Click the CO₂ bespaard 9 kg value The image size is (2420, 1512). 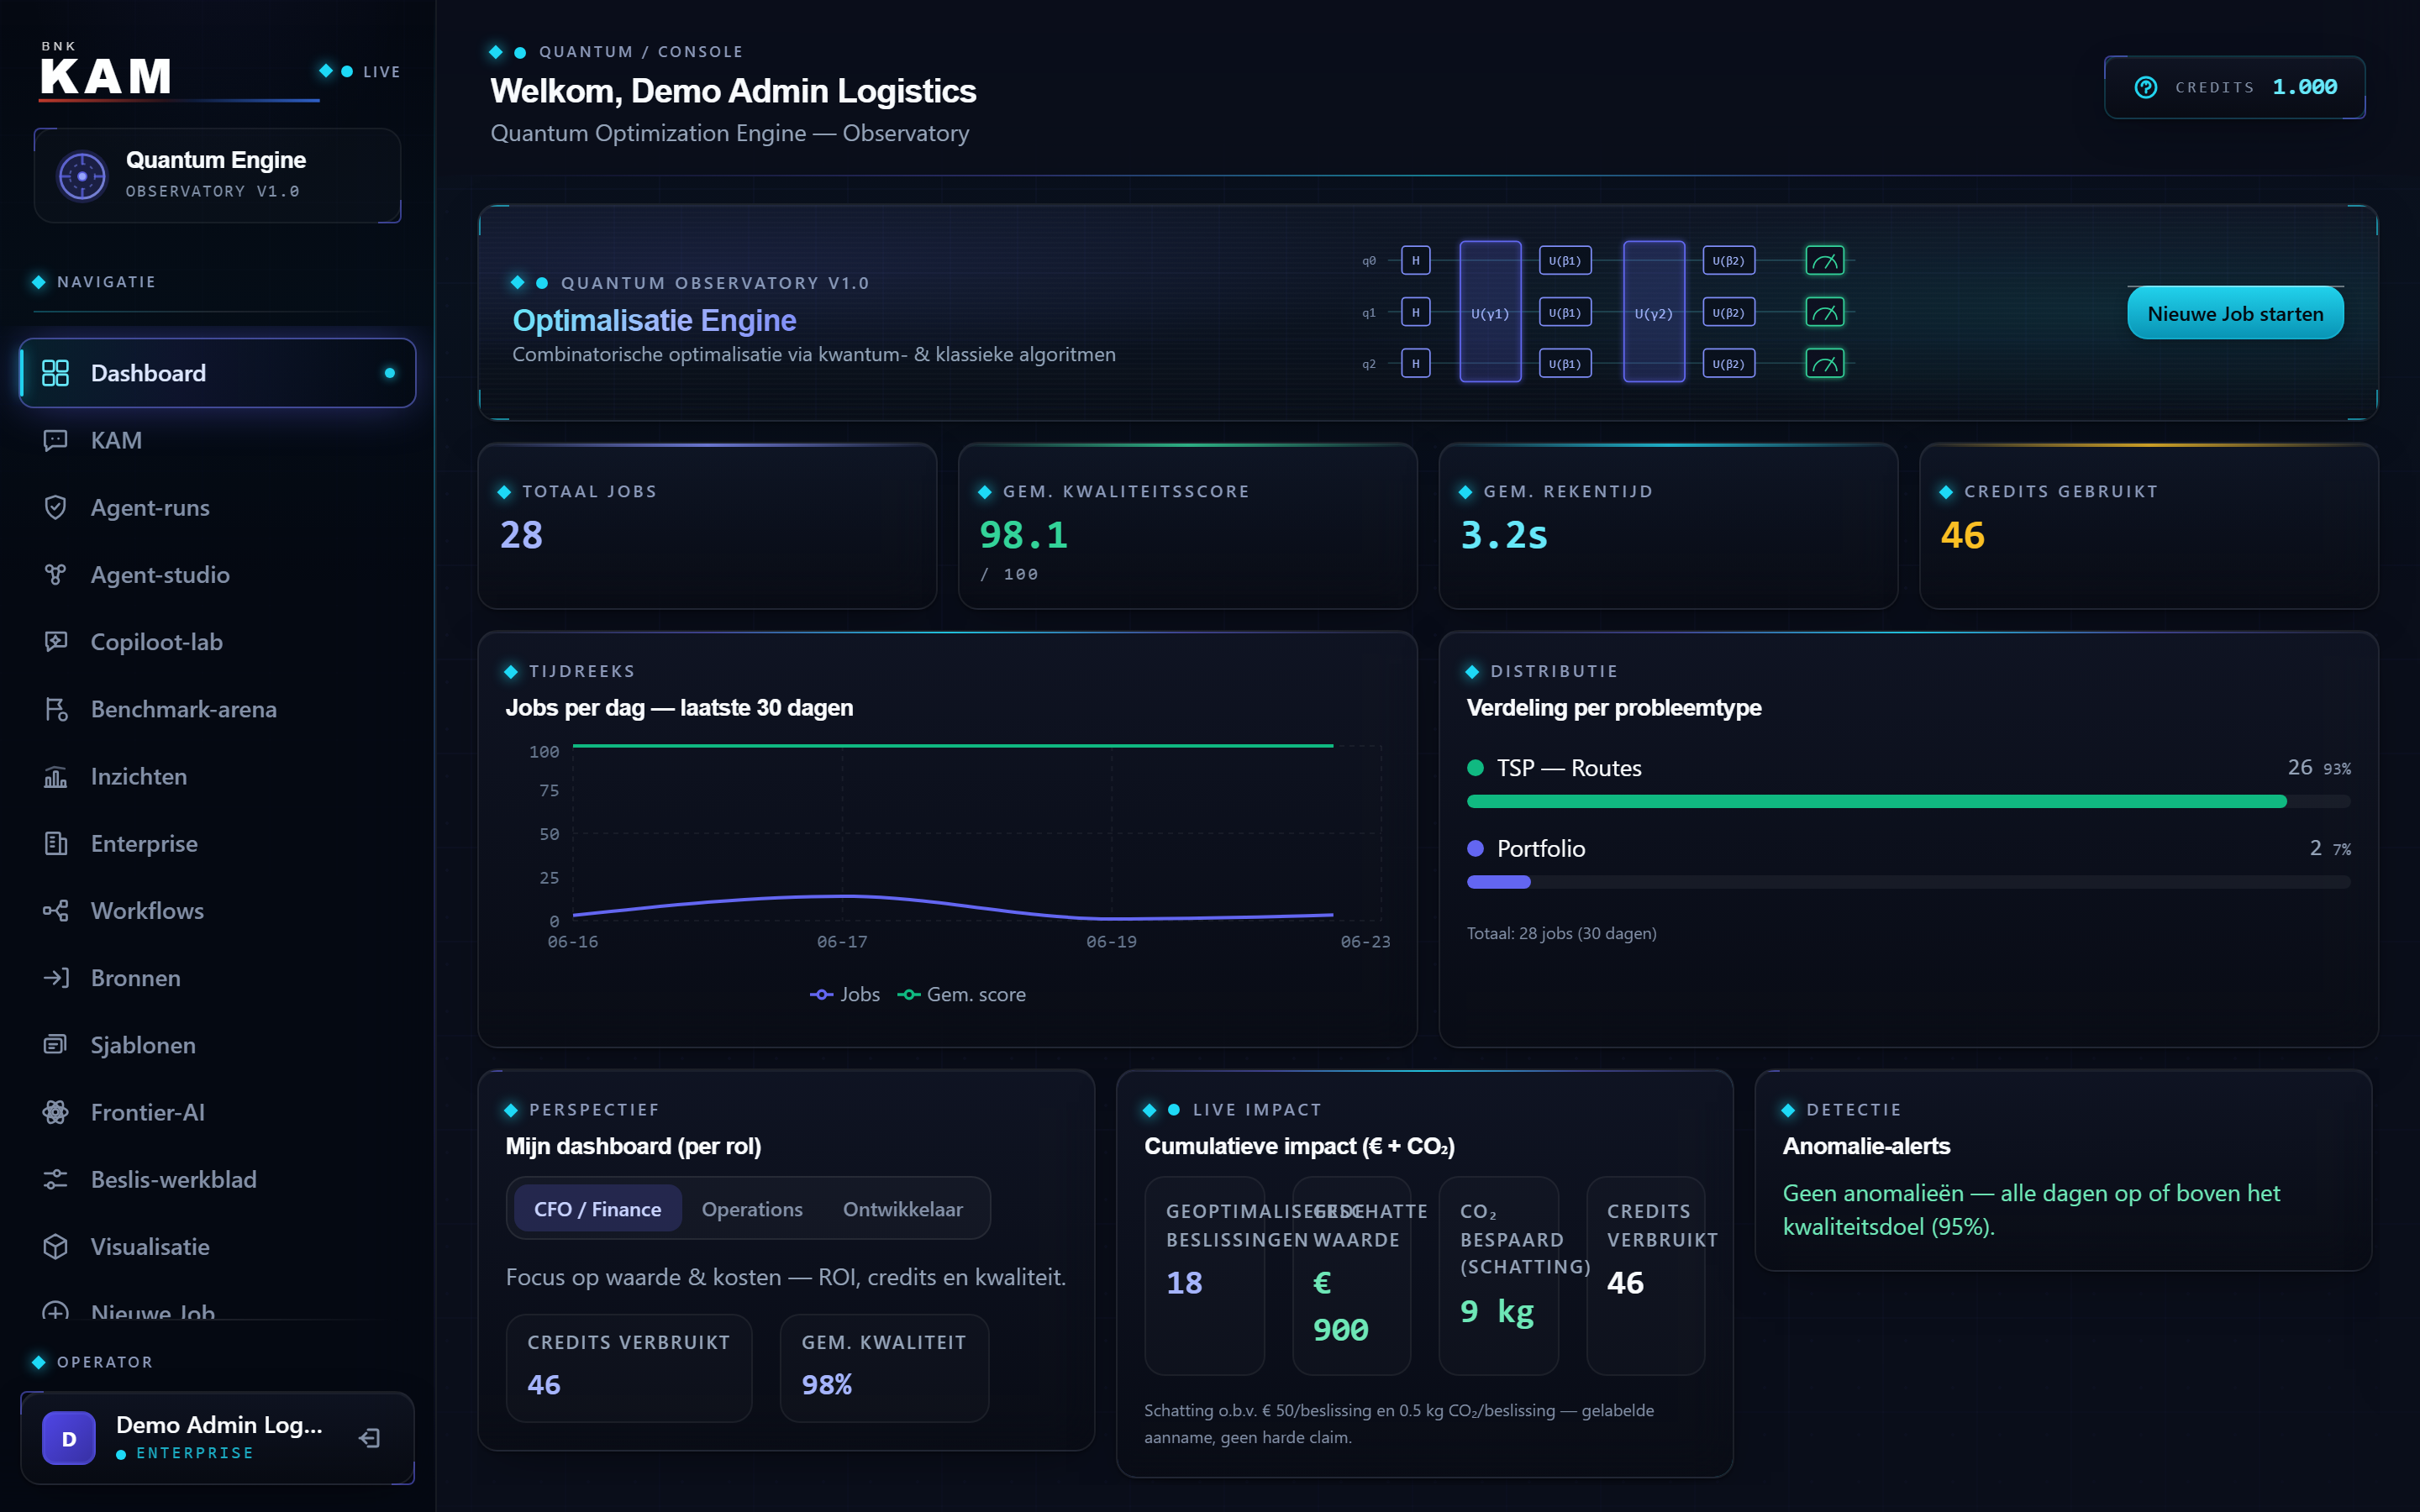(1497, 1311)
